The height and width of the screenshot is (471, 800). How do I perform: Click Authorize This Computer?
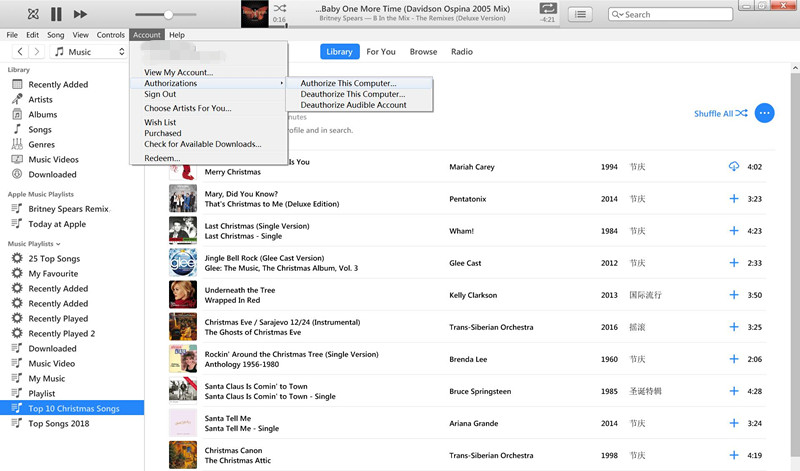pos(359,83)
